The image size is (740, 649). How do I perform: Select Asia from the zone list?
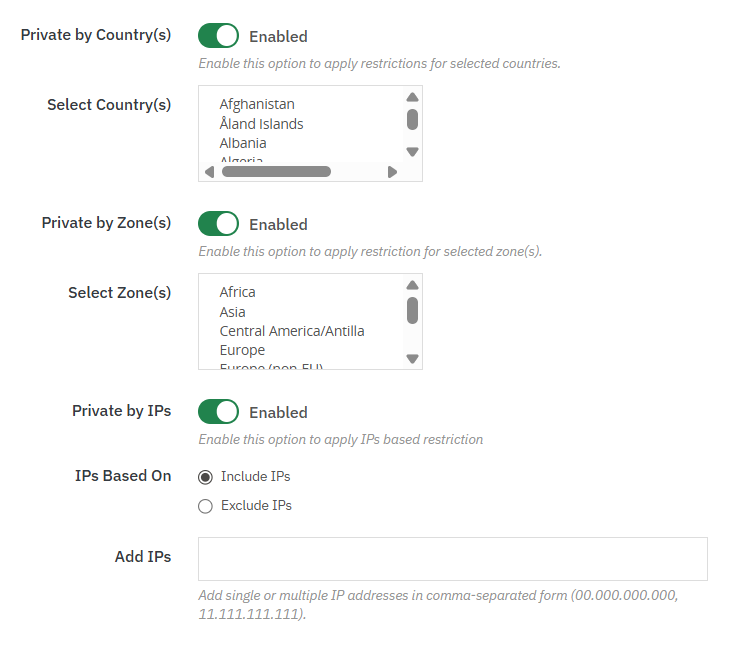[x=233, y=312]
